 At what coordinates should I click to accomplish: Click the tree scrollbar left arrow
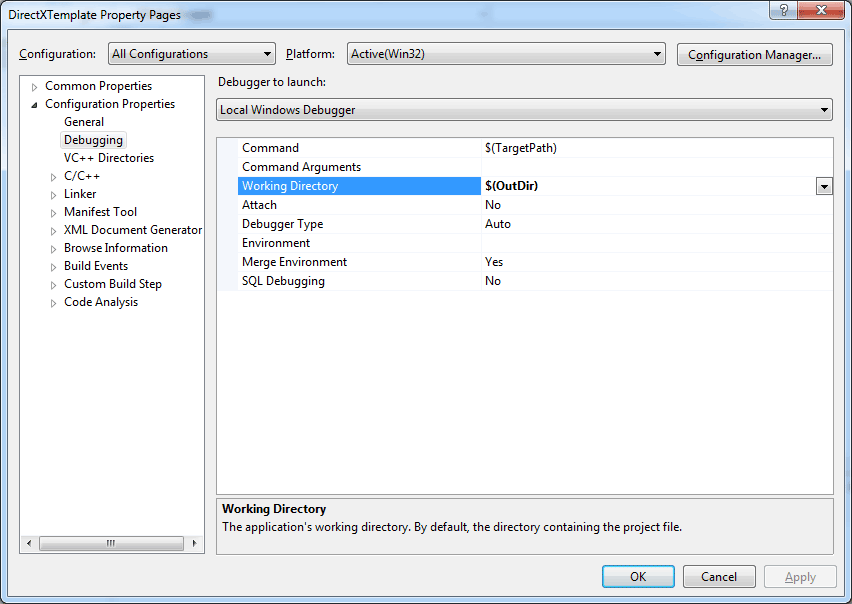click(29, 543)
